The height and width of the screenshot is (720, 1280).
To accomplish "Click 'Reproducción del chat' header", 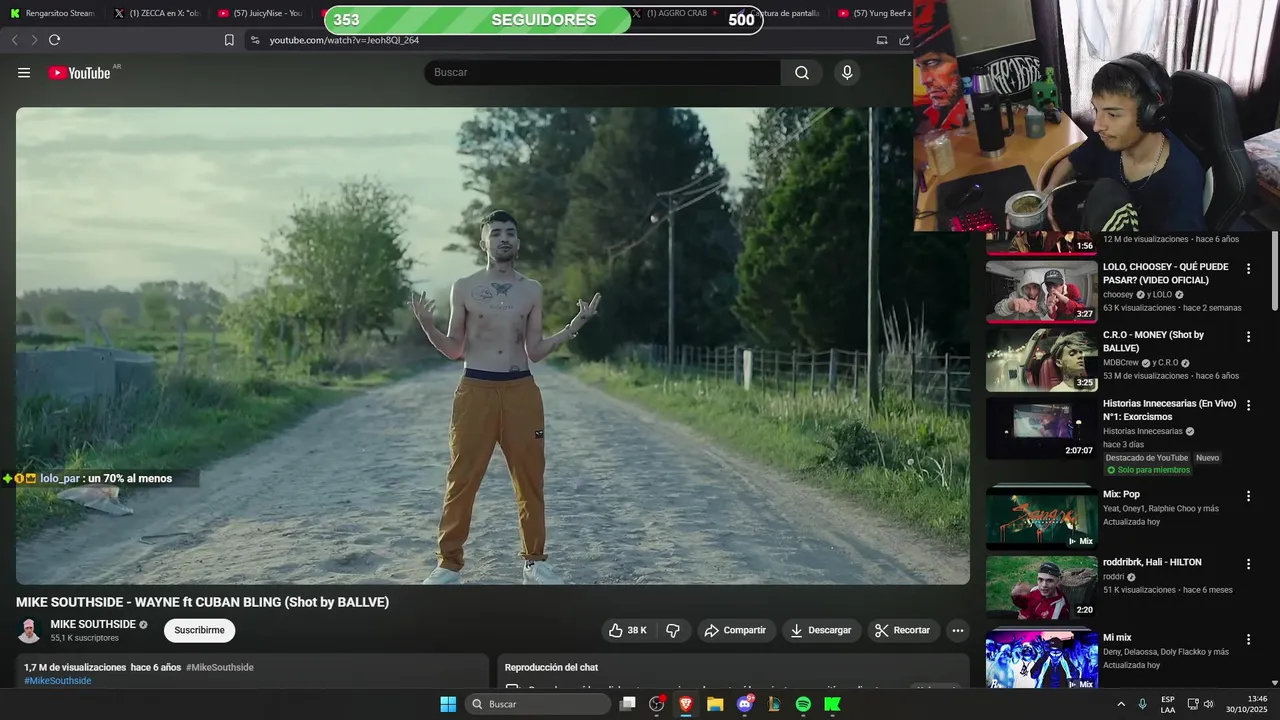I will tap(551, 667).
